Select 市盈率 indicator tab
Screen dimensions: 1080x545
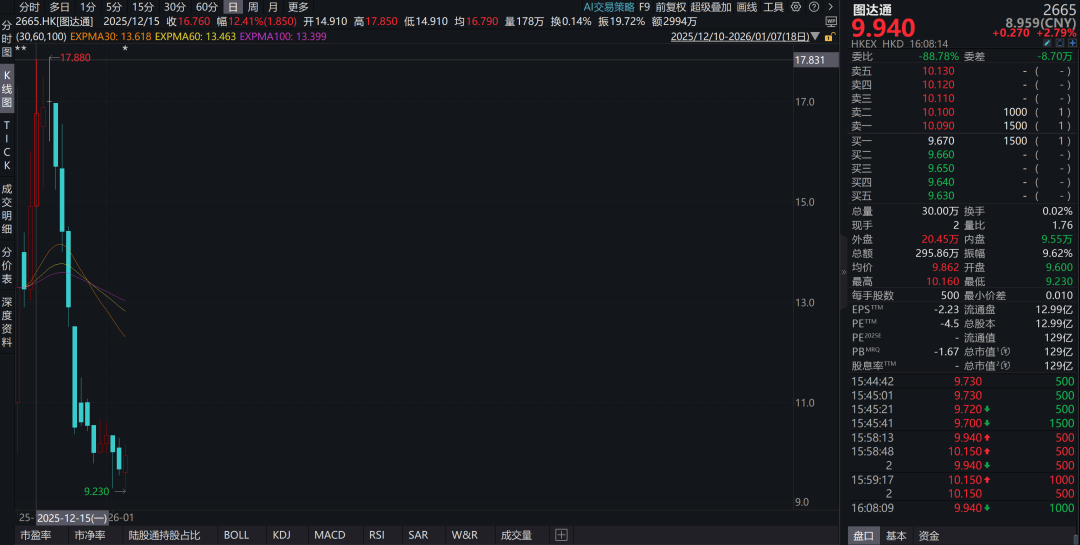tap(36, 535)
